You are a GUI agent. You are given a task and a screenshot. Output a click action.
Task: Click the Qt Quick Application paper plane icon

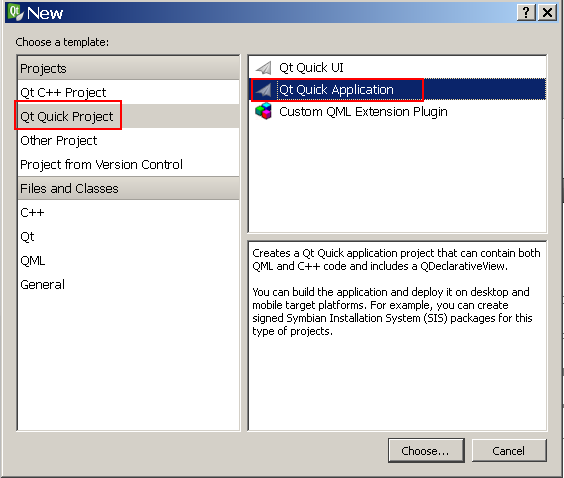tap(264, 90)
